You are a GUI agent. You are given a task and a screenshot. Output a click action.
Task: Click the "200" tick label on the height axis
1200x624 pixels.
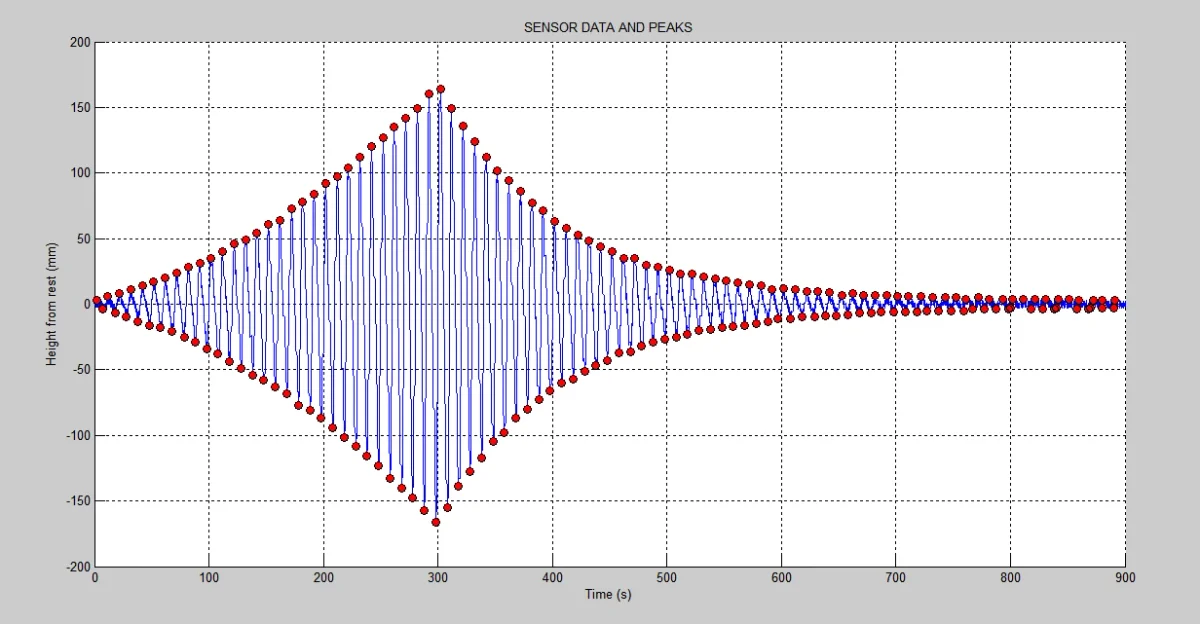80,43
